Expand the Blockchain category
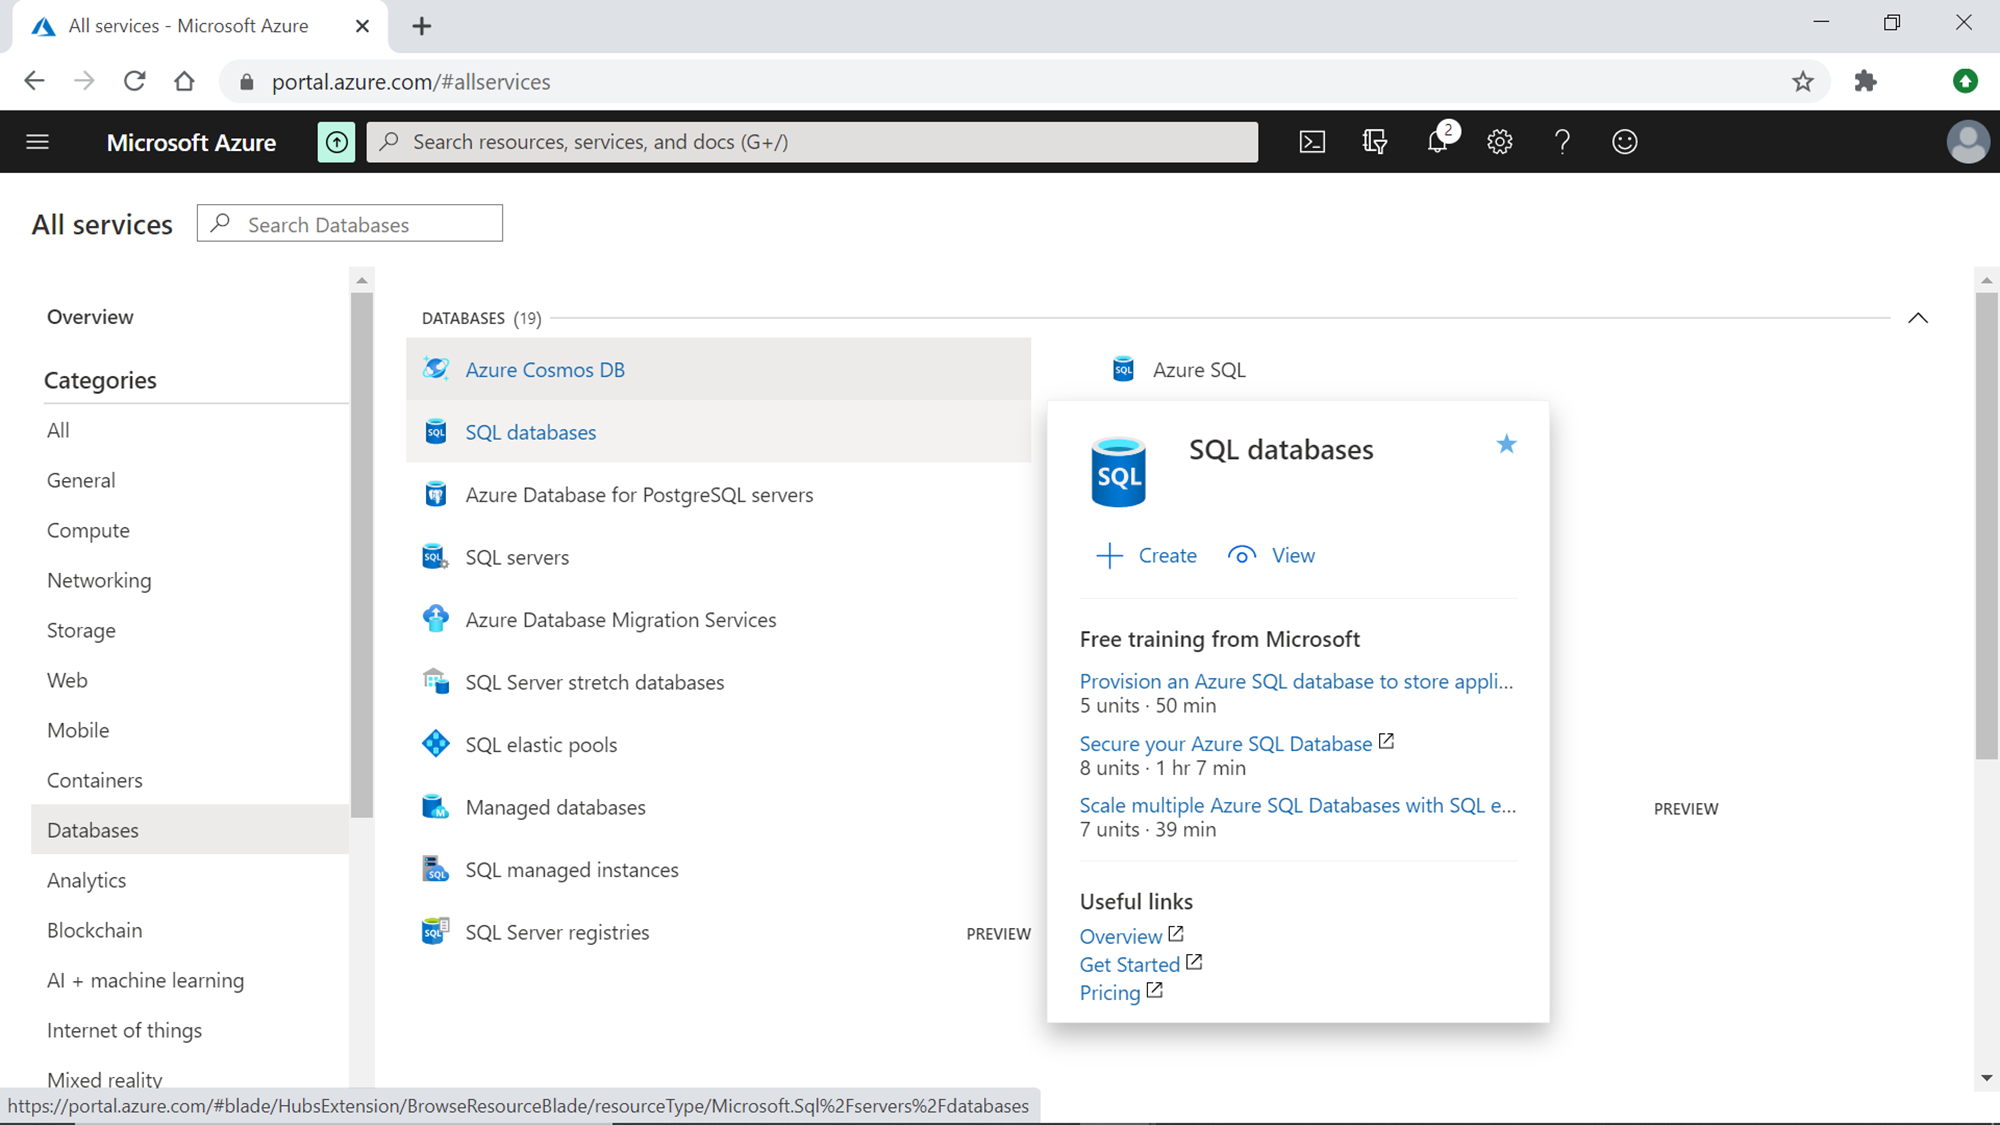Screen dimensions: 2000x1125 click(x=93, y=929)
